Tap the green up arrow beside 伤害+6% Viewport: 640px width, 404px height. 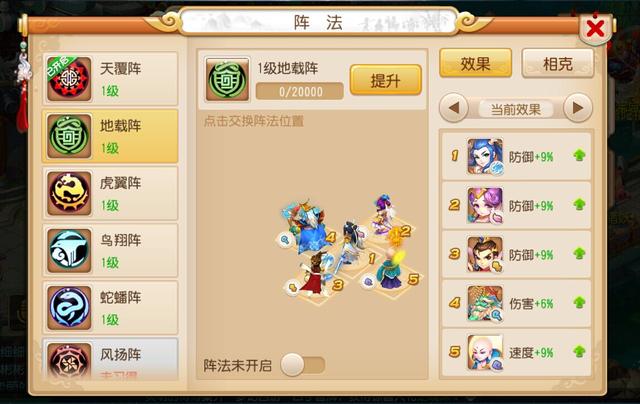coord(580,303)
